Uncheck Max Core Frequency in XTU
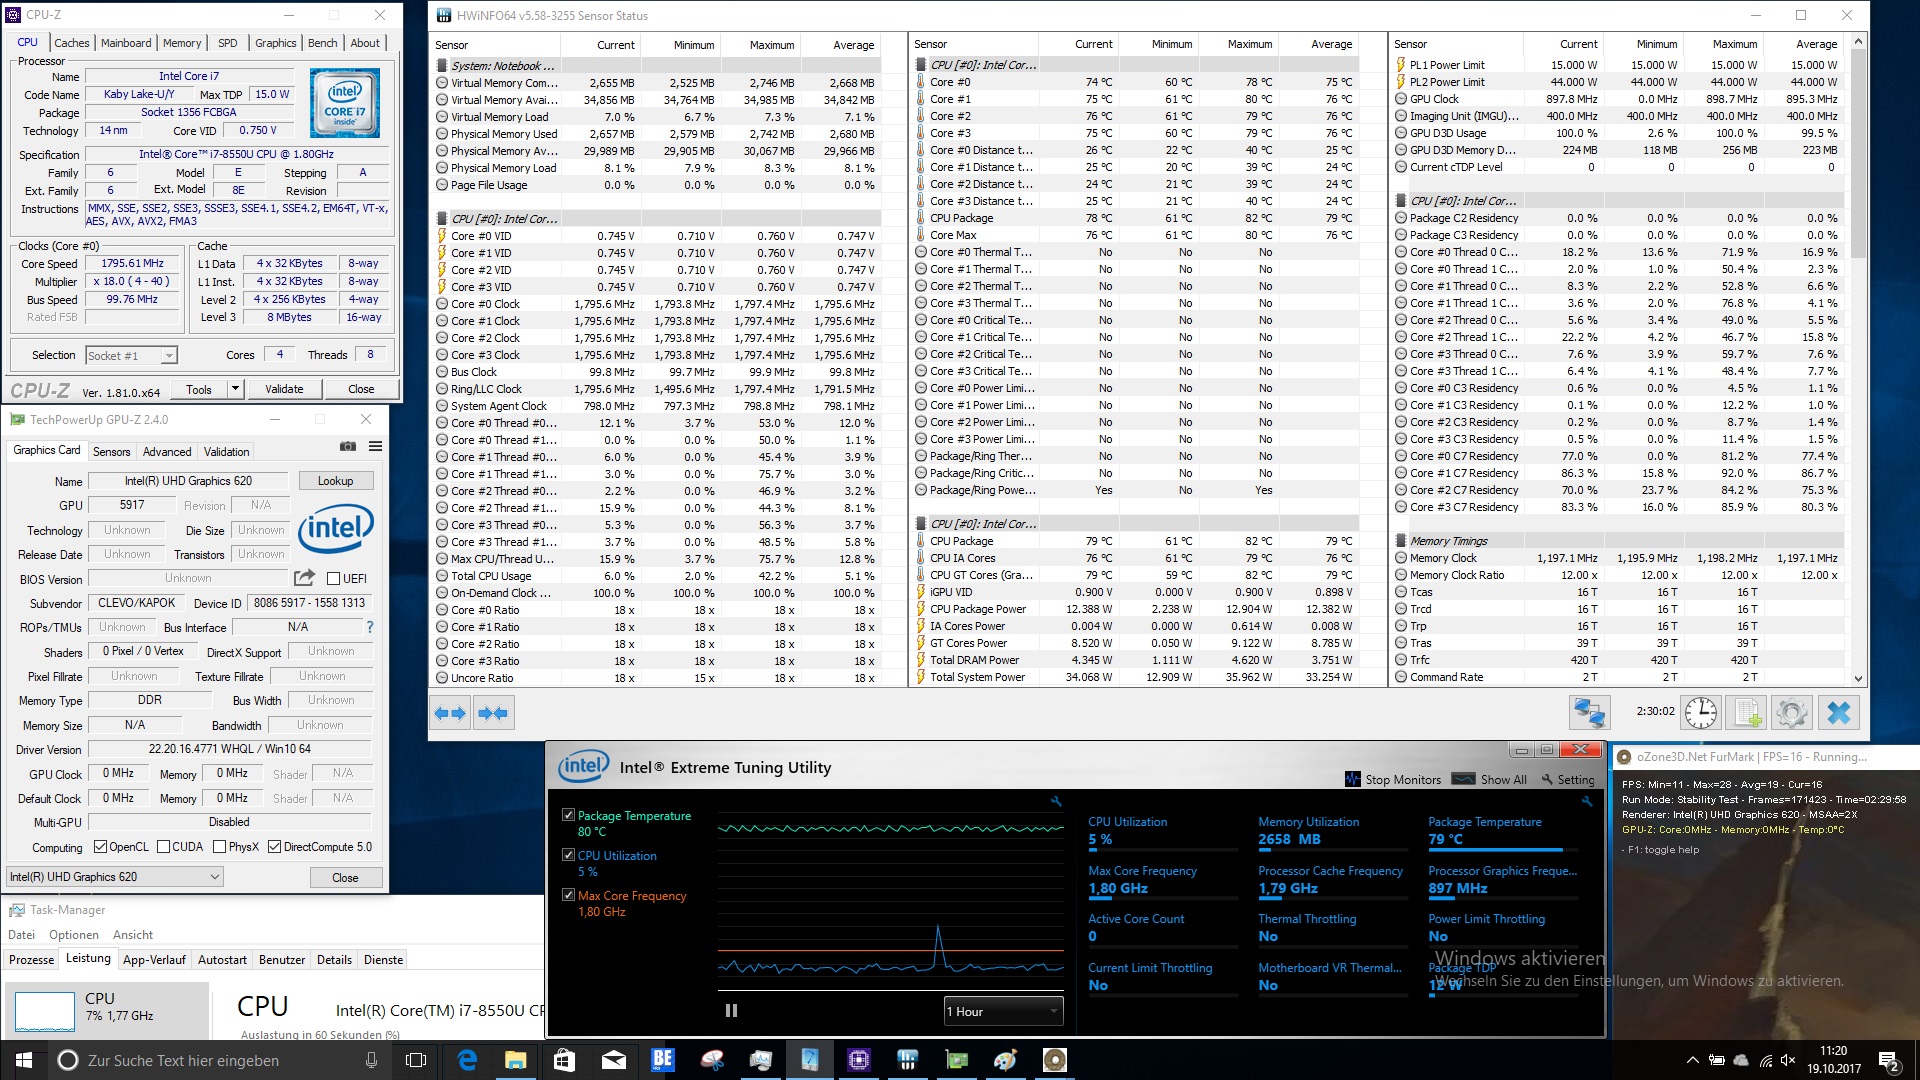This screenshot has height=1080, width=1920. [568, 895]
